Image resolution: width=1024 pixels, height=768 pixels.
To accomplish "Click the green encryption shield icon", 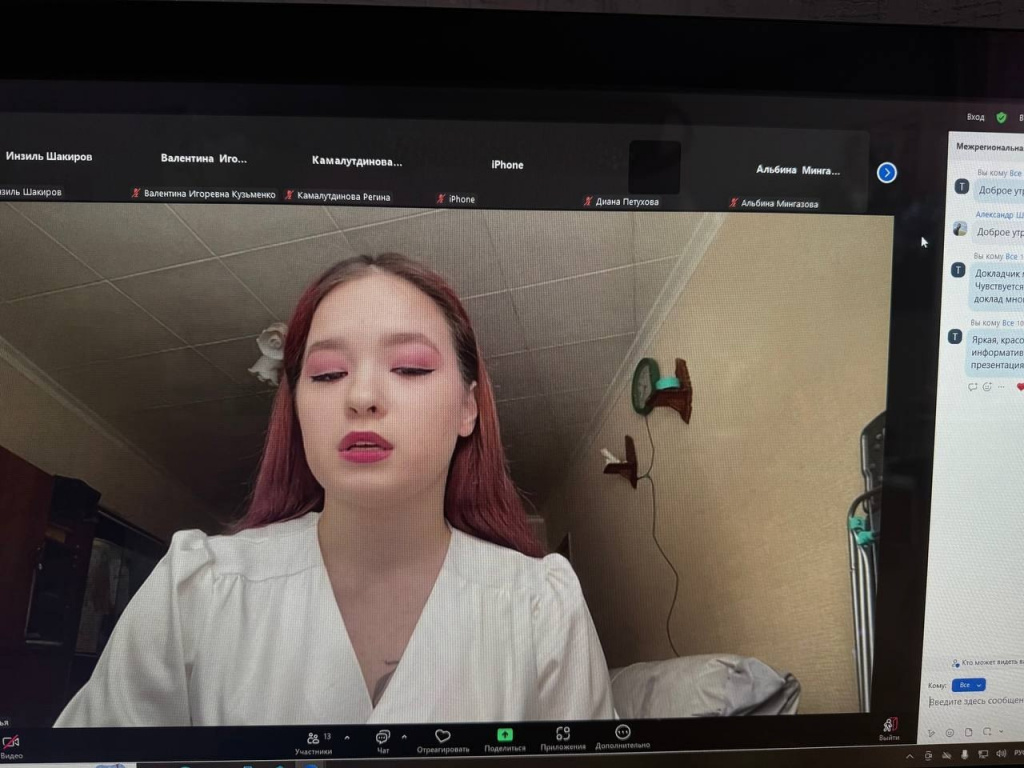I will pos(1001,118).
